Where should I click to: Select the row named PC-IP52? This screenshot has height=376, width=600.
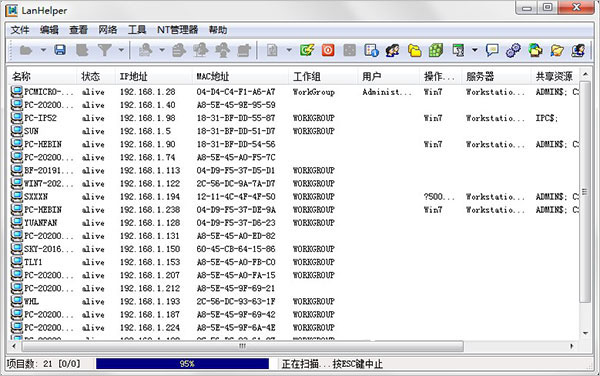coord(294,118)
